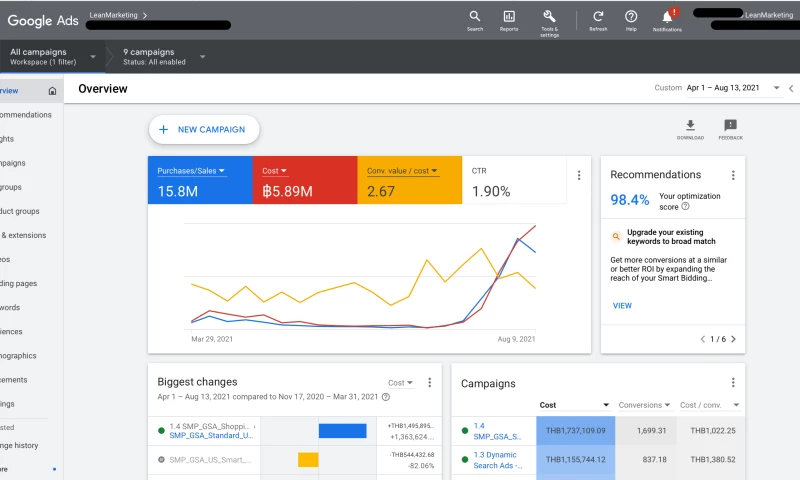Screen dimensions: 800x480
Task: Open the Search magnifier icon
Action: 475,16
